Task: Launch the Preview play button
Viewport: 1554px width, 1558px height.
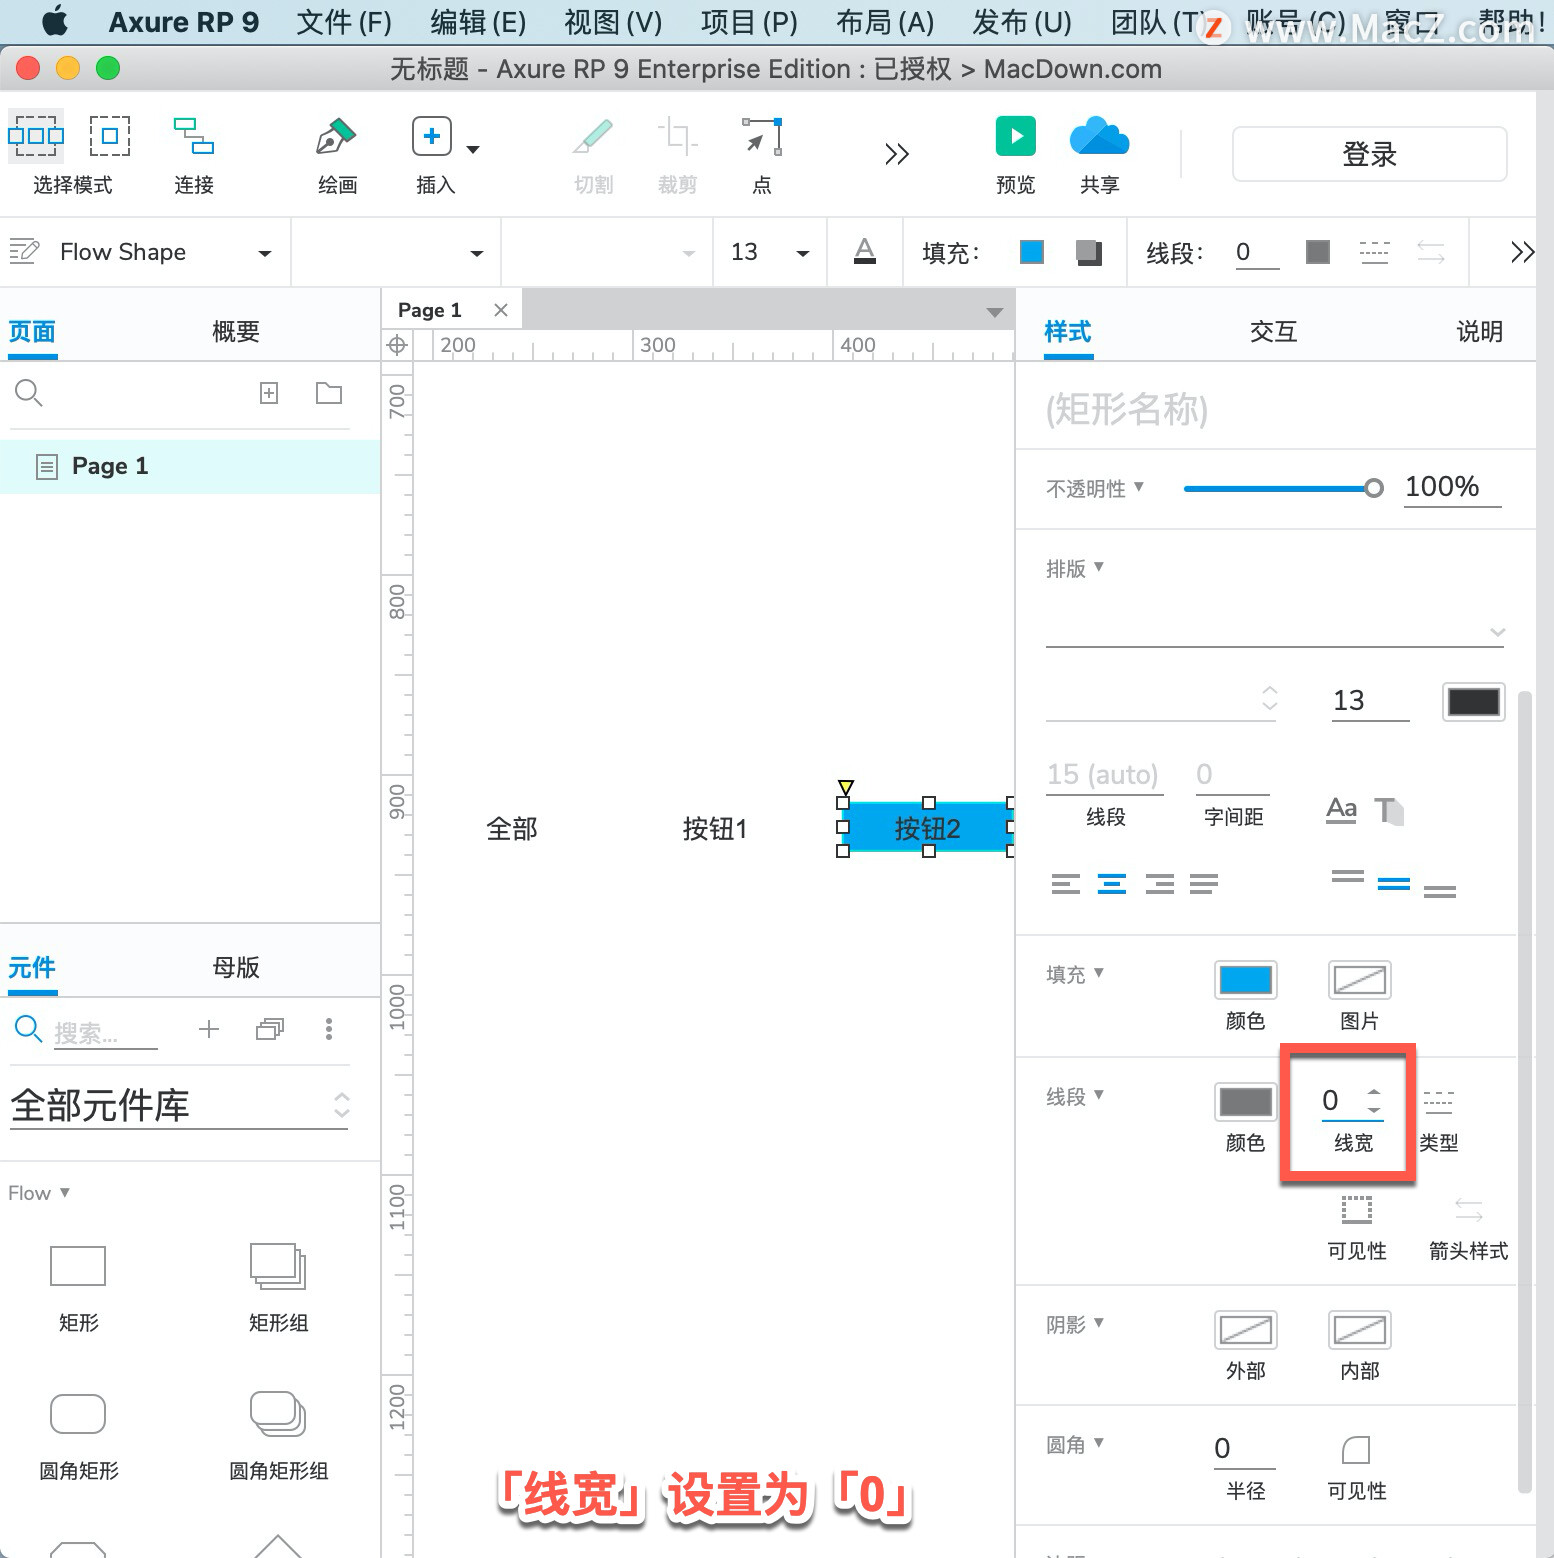Action: pyautogui.click(x=1016, y=136)
